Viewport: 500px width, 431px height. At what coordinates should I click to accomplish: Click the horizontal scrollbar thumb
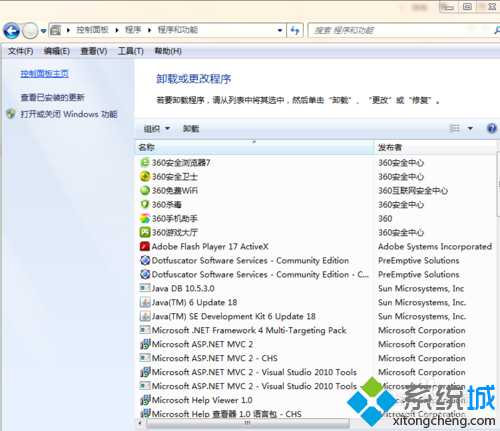coord(248,423)
